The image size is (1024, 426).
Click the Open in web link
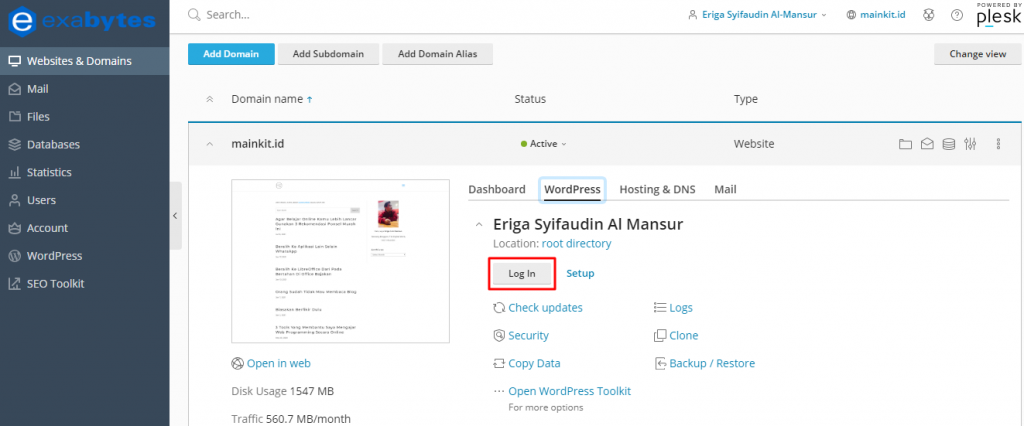click(279, 363)
